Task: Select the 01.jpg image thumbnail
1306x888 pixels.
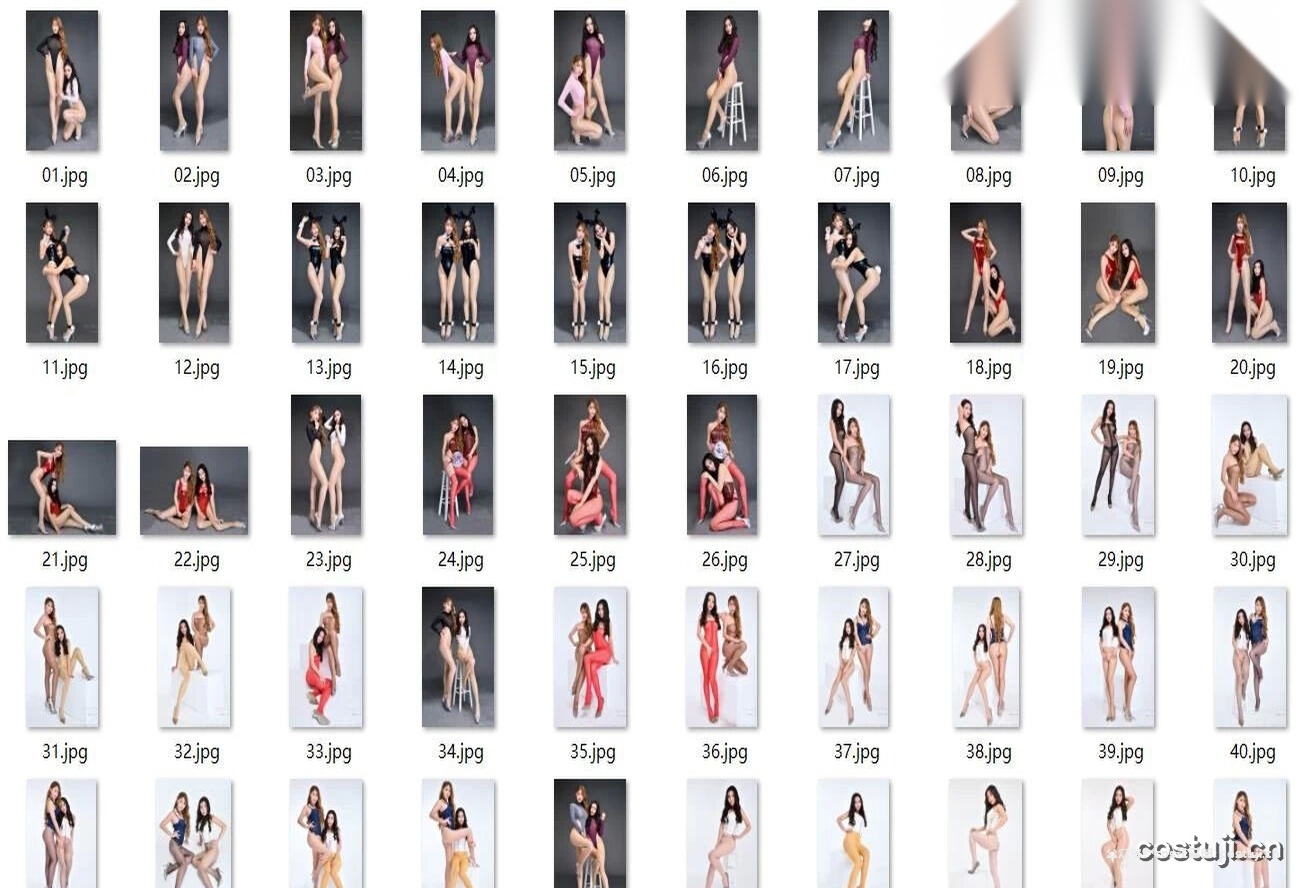Action: point(62,81)
